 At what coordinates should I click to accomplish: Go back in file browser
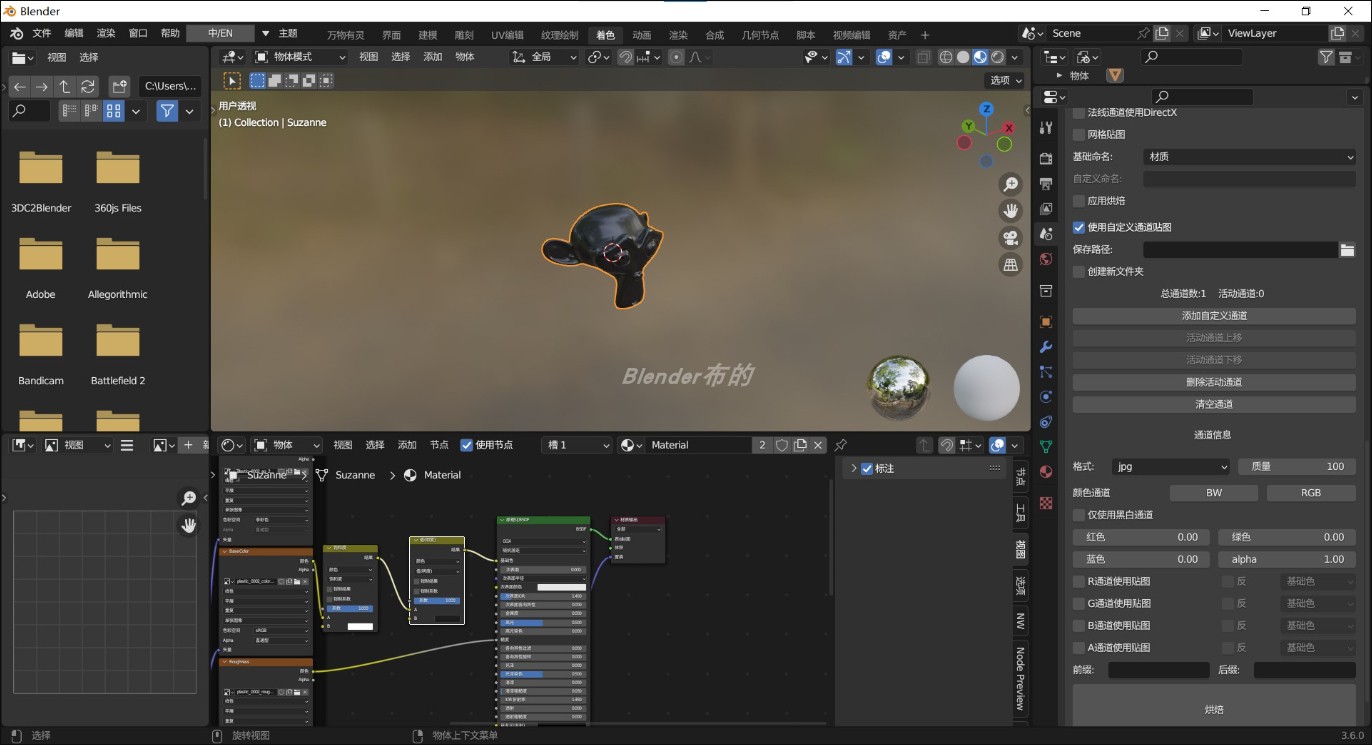click(x=20, y=87)
